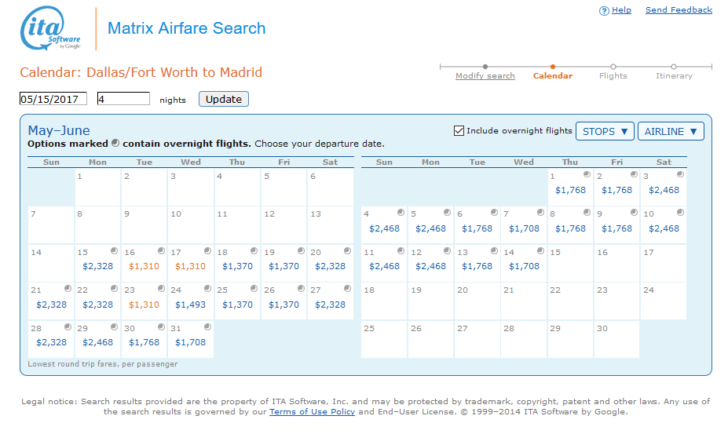Click the nights number input field
This screenshot has width=728, height=445.
coord(124,99)
